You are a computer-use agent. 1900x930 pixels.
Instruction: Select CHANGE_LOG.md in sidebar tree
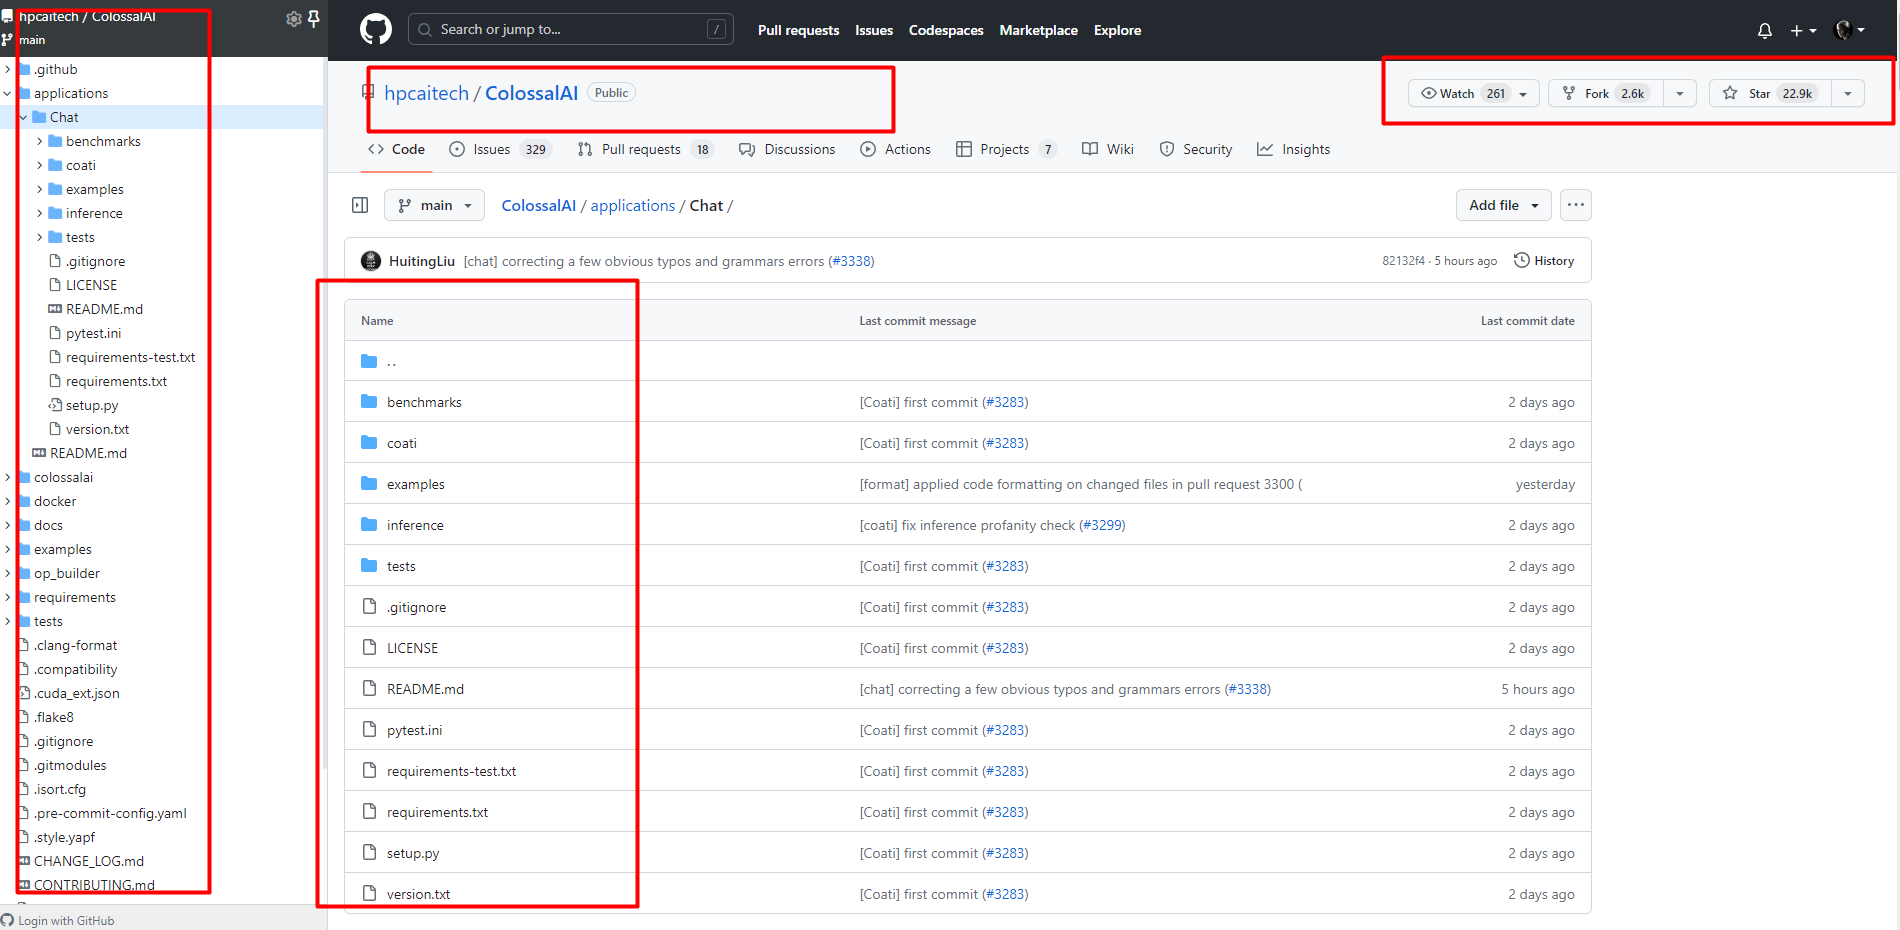[89, 861]
